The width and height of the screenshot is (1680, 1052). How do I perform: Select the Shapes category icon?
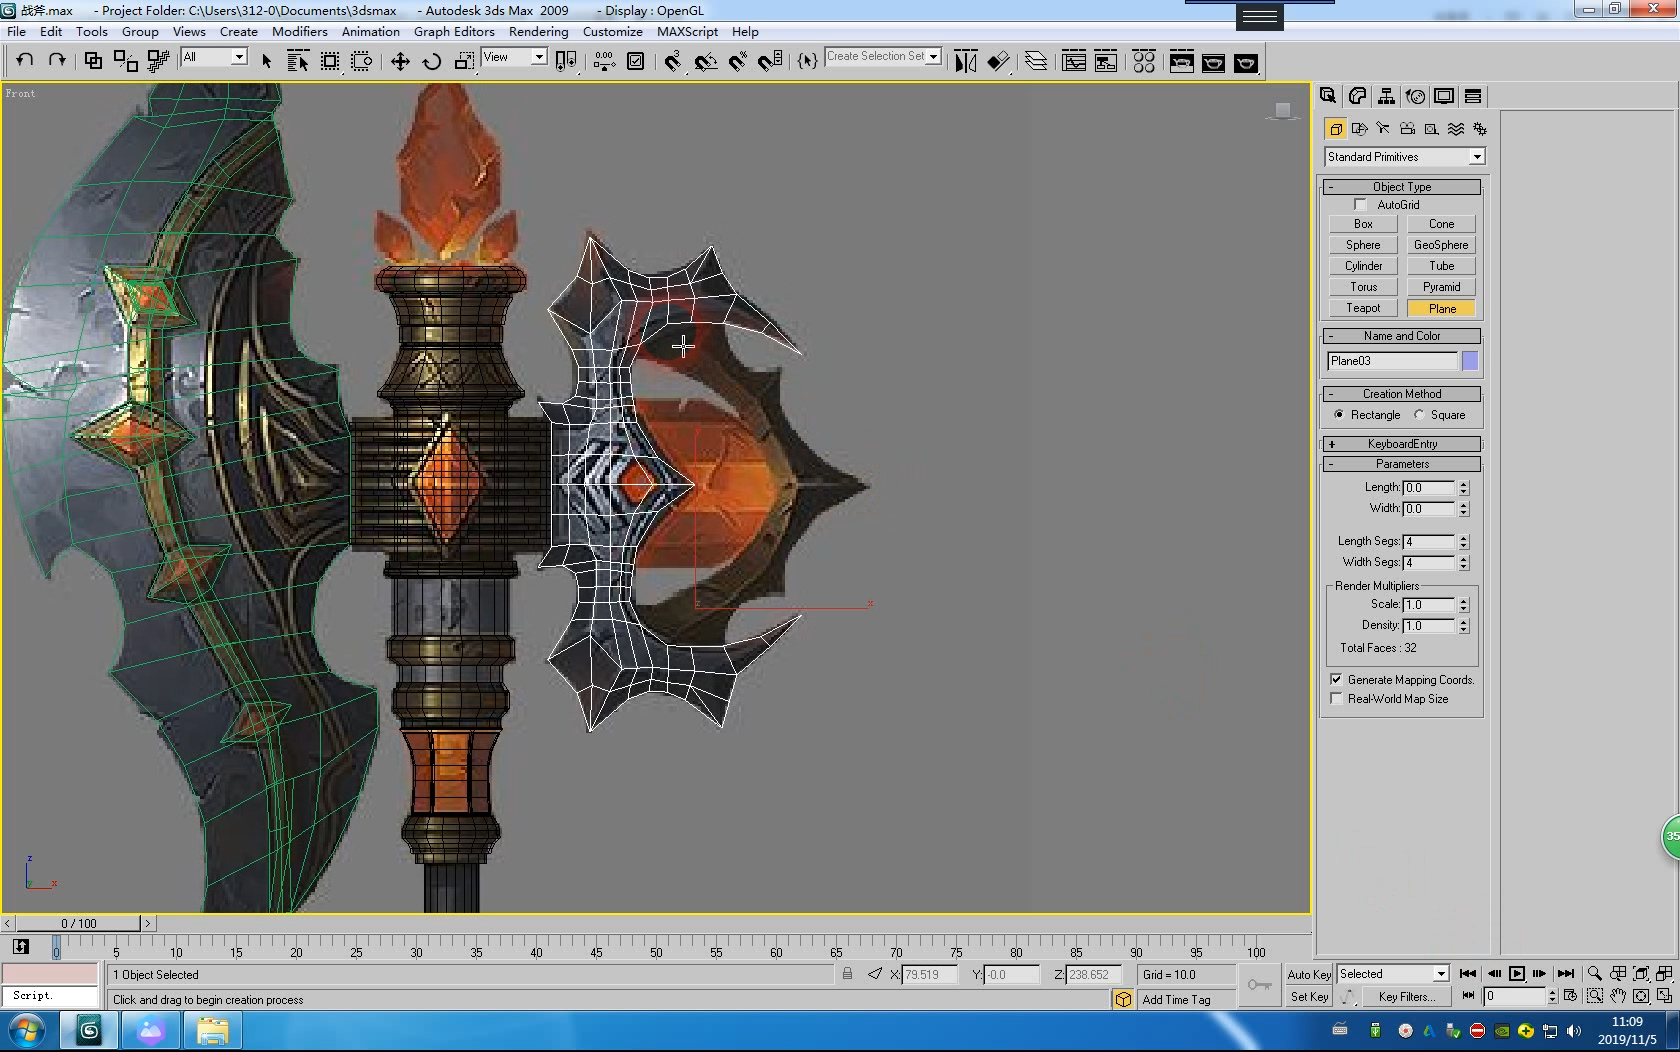[1359, 129]
